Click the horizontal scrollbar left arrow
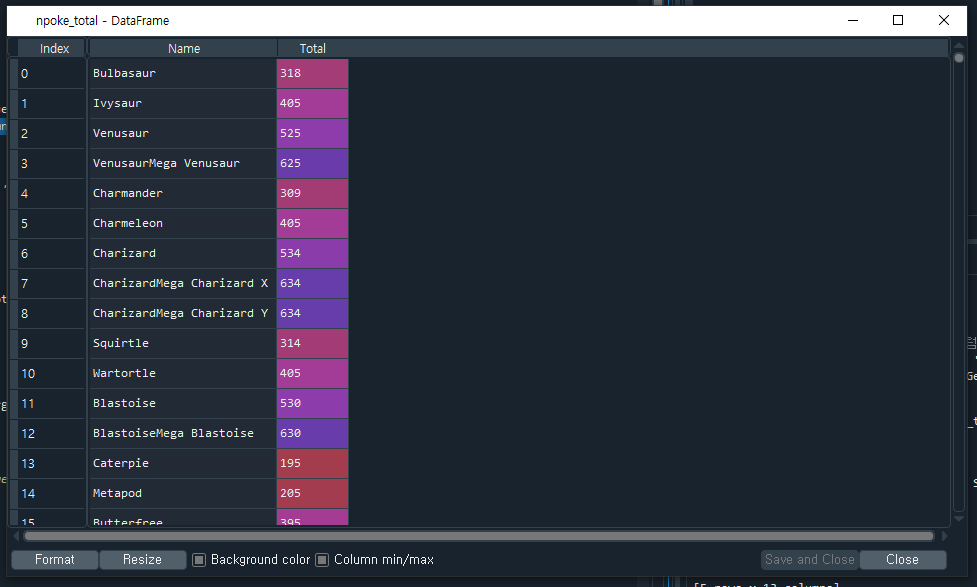The width and height of the screenshot is (977, 587). (16, 536)
